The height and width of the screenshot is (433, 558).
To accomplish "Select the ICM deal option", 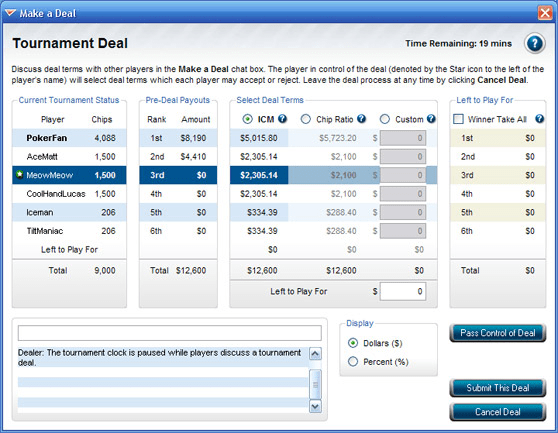I will pyautogui.click(x=247, y=119).
